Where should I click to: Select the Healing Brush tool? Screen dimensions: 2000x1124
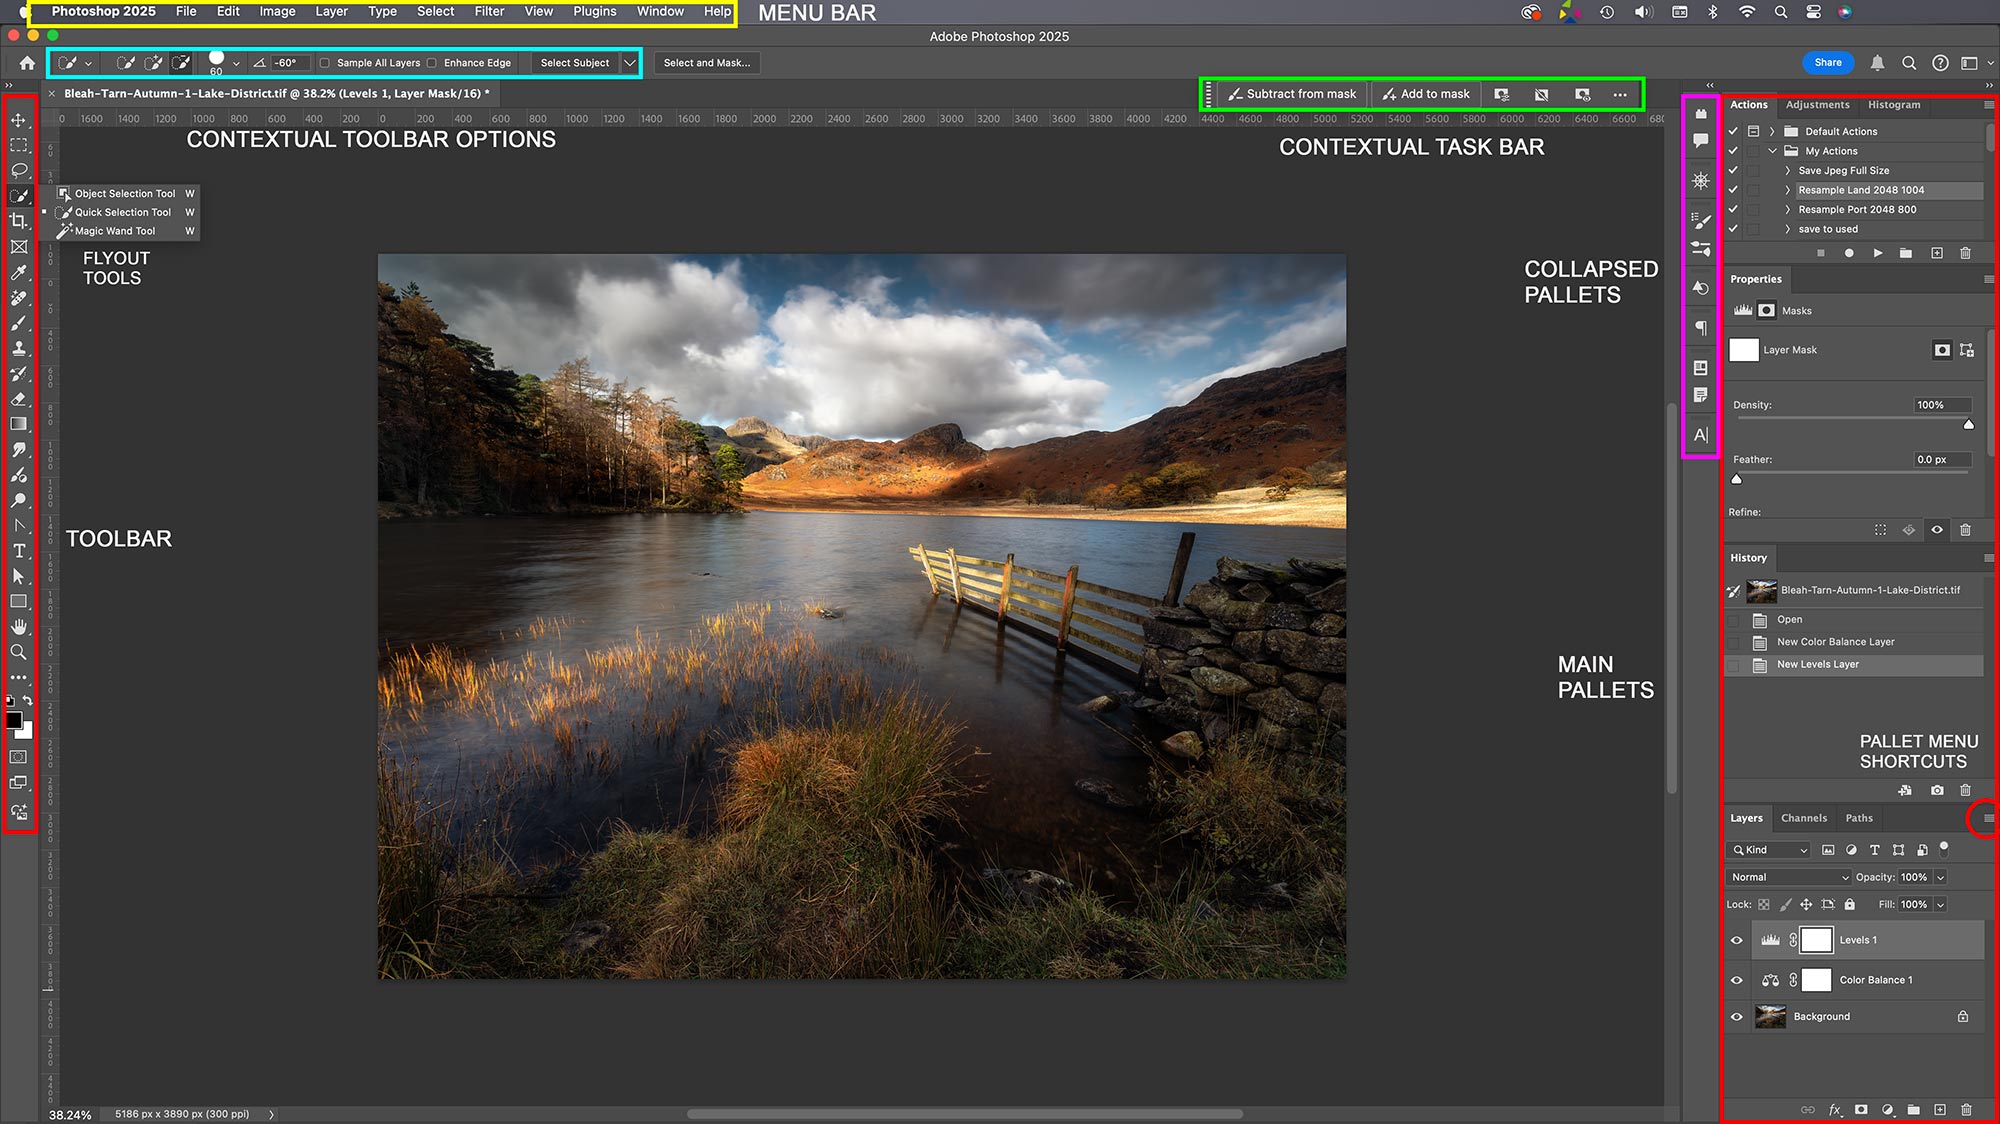click(20, 298)
